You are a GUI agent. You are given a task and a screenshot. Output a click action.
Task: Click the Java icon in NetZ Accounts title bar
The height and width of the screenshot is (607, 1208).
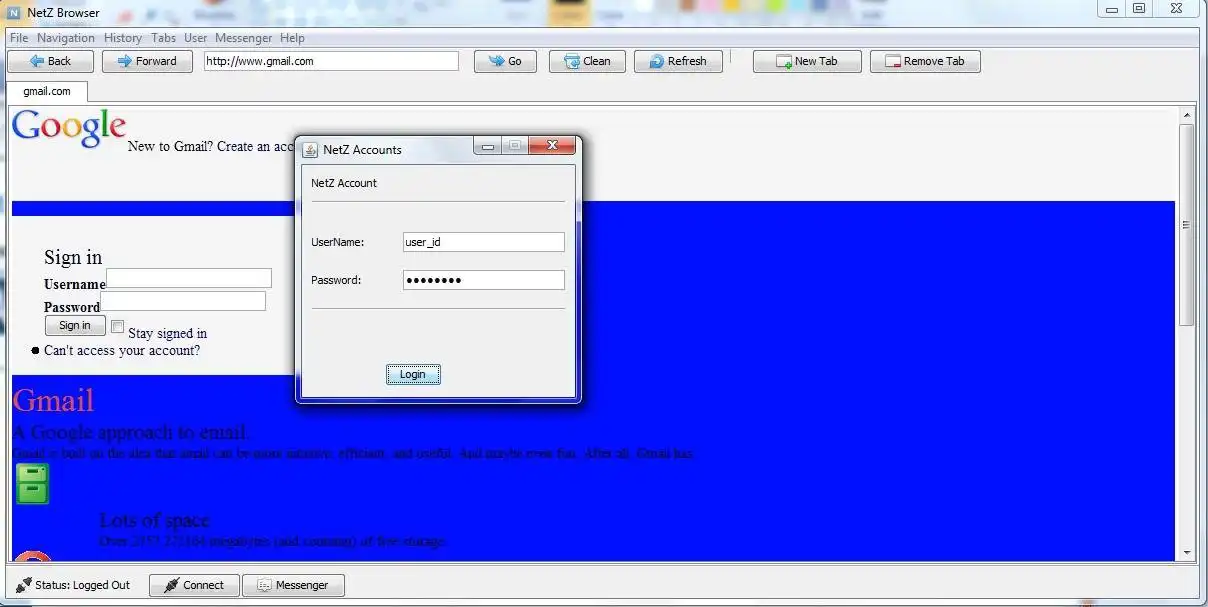[x=310, y=149]
